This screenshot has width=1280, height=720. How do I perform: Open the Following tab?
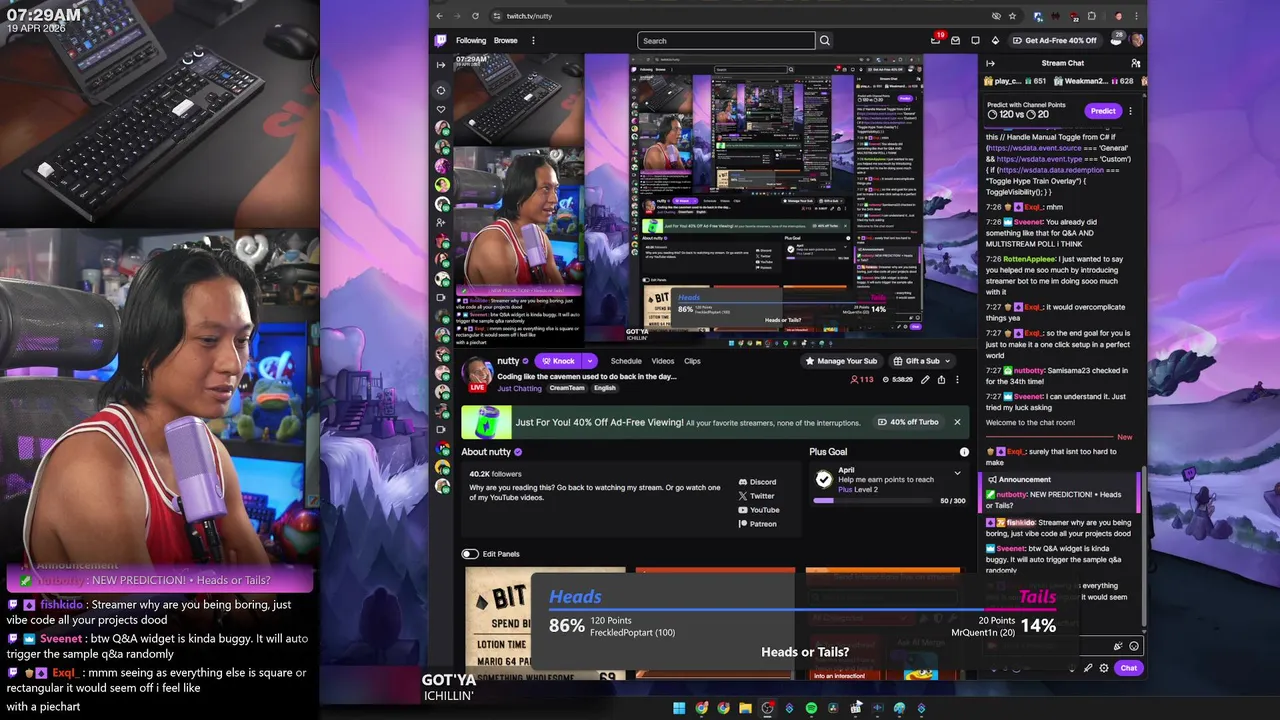tap(471, 41)
